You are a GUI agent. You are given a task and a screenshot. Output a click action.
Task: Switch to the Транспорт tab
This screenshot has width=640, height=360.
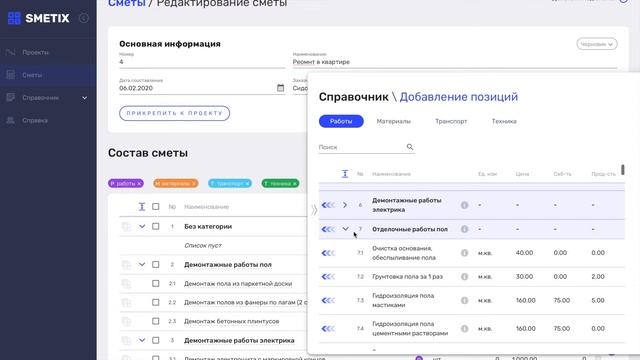tap(451, 121)
